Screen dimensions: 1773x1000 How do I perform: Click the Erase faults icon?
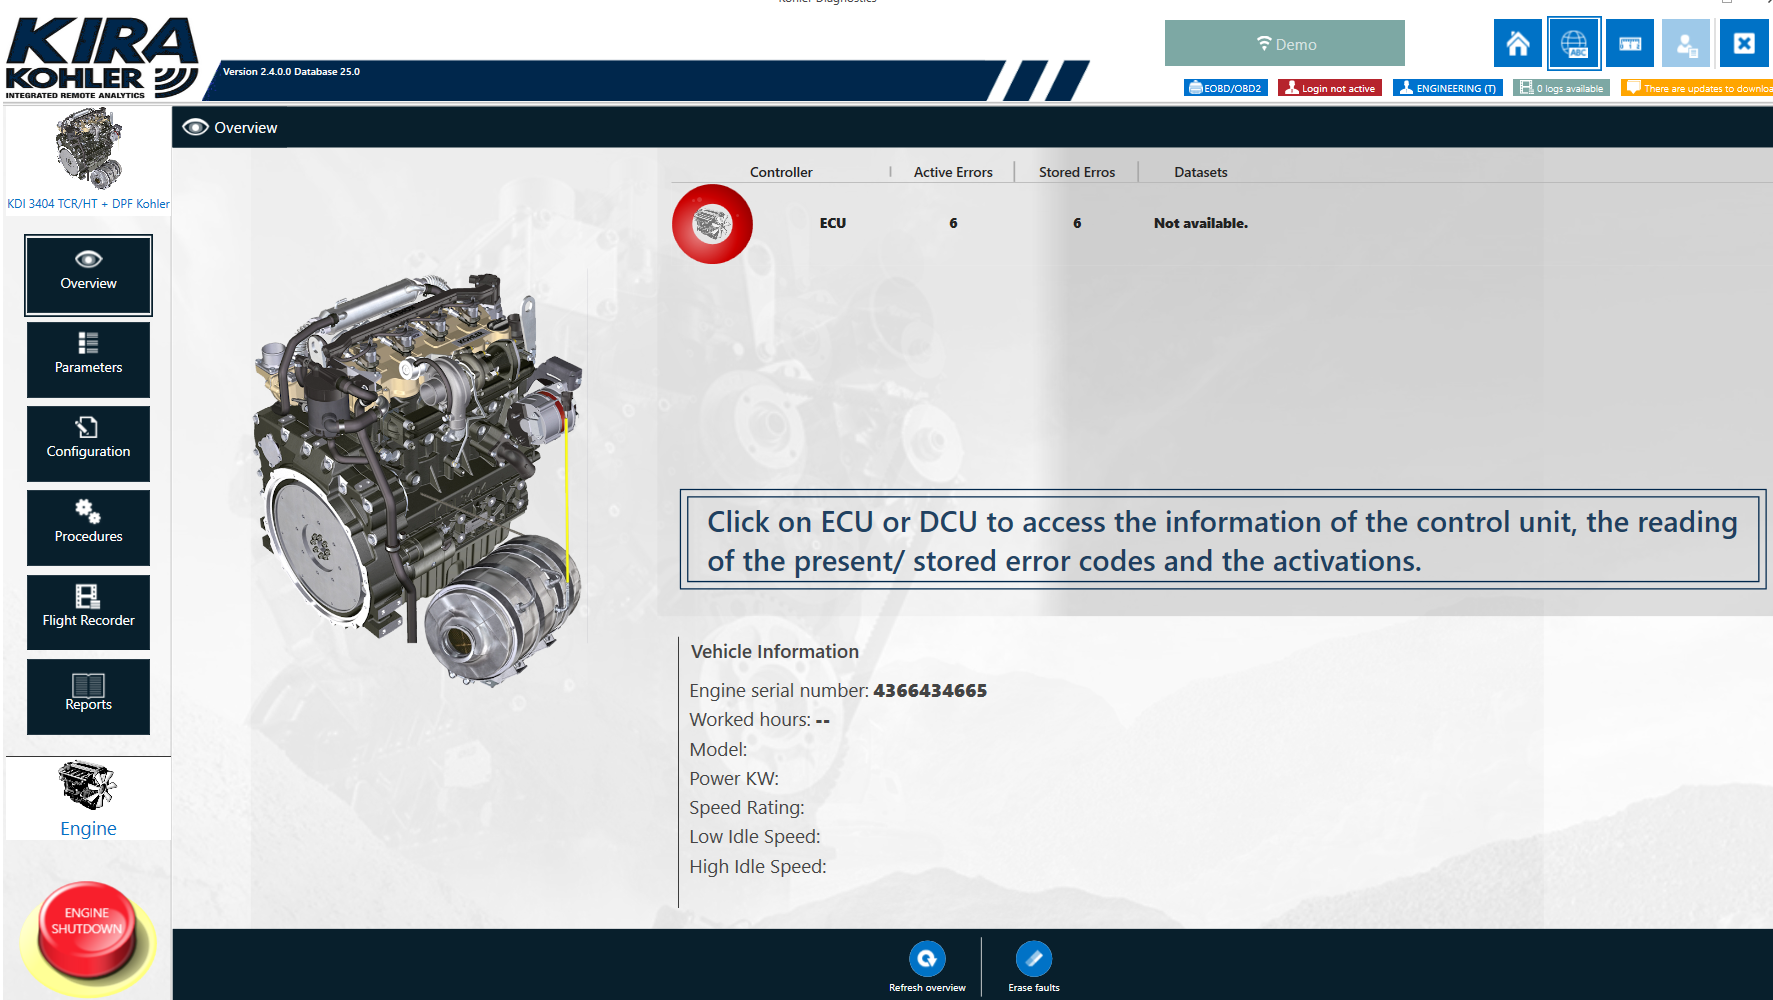(1033, 960)
